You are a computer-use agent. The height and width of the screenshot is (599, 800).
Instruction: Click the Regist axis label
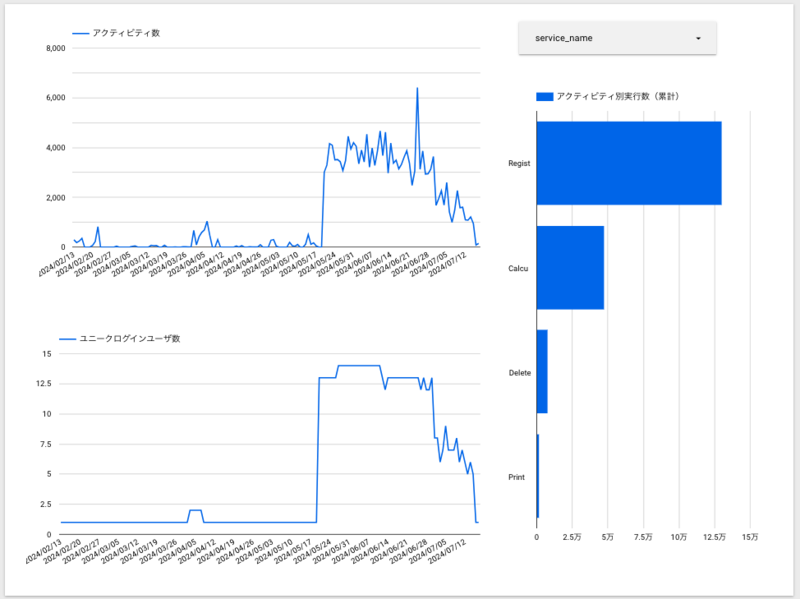pyautogui.click(x=519, y=163)
